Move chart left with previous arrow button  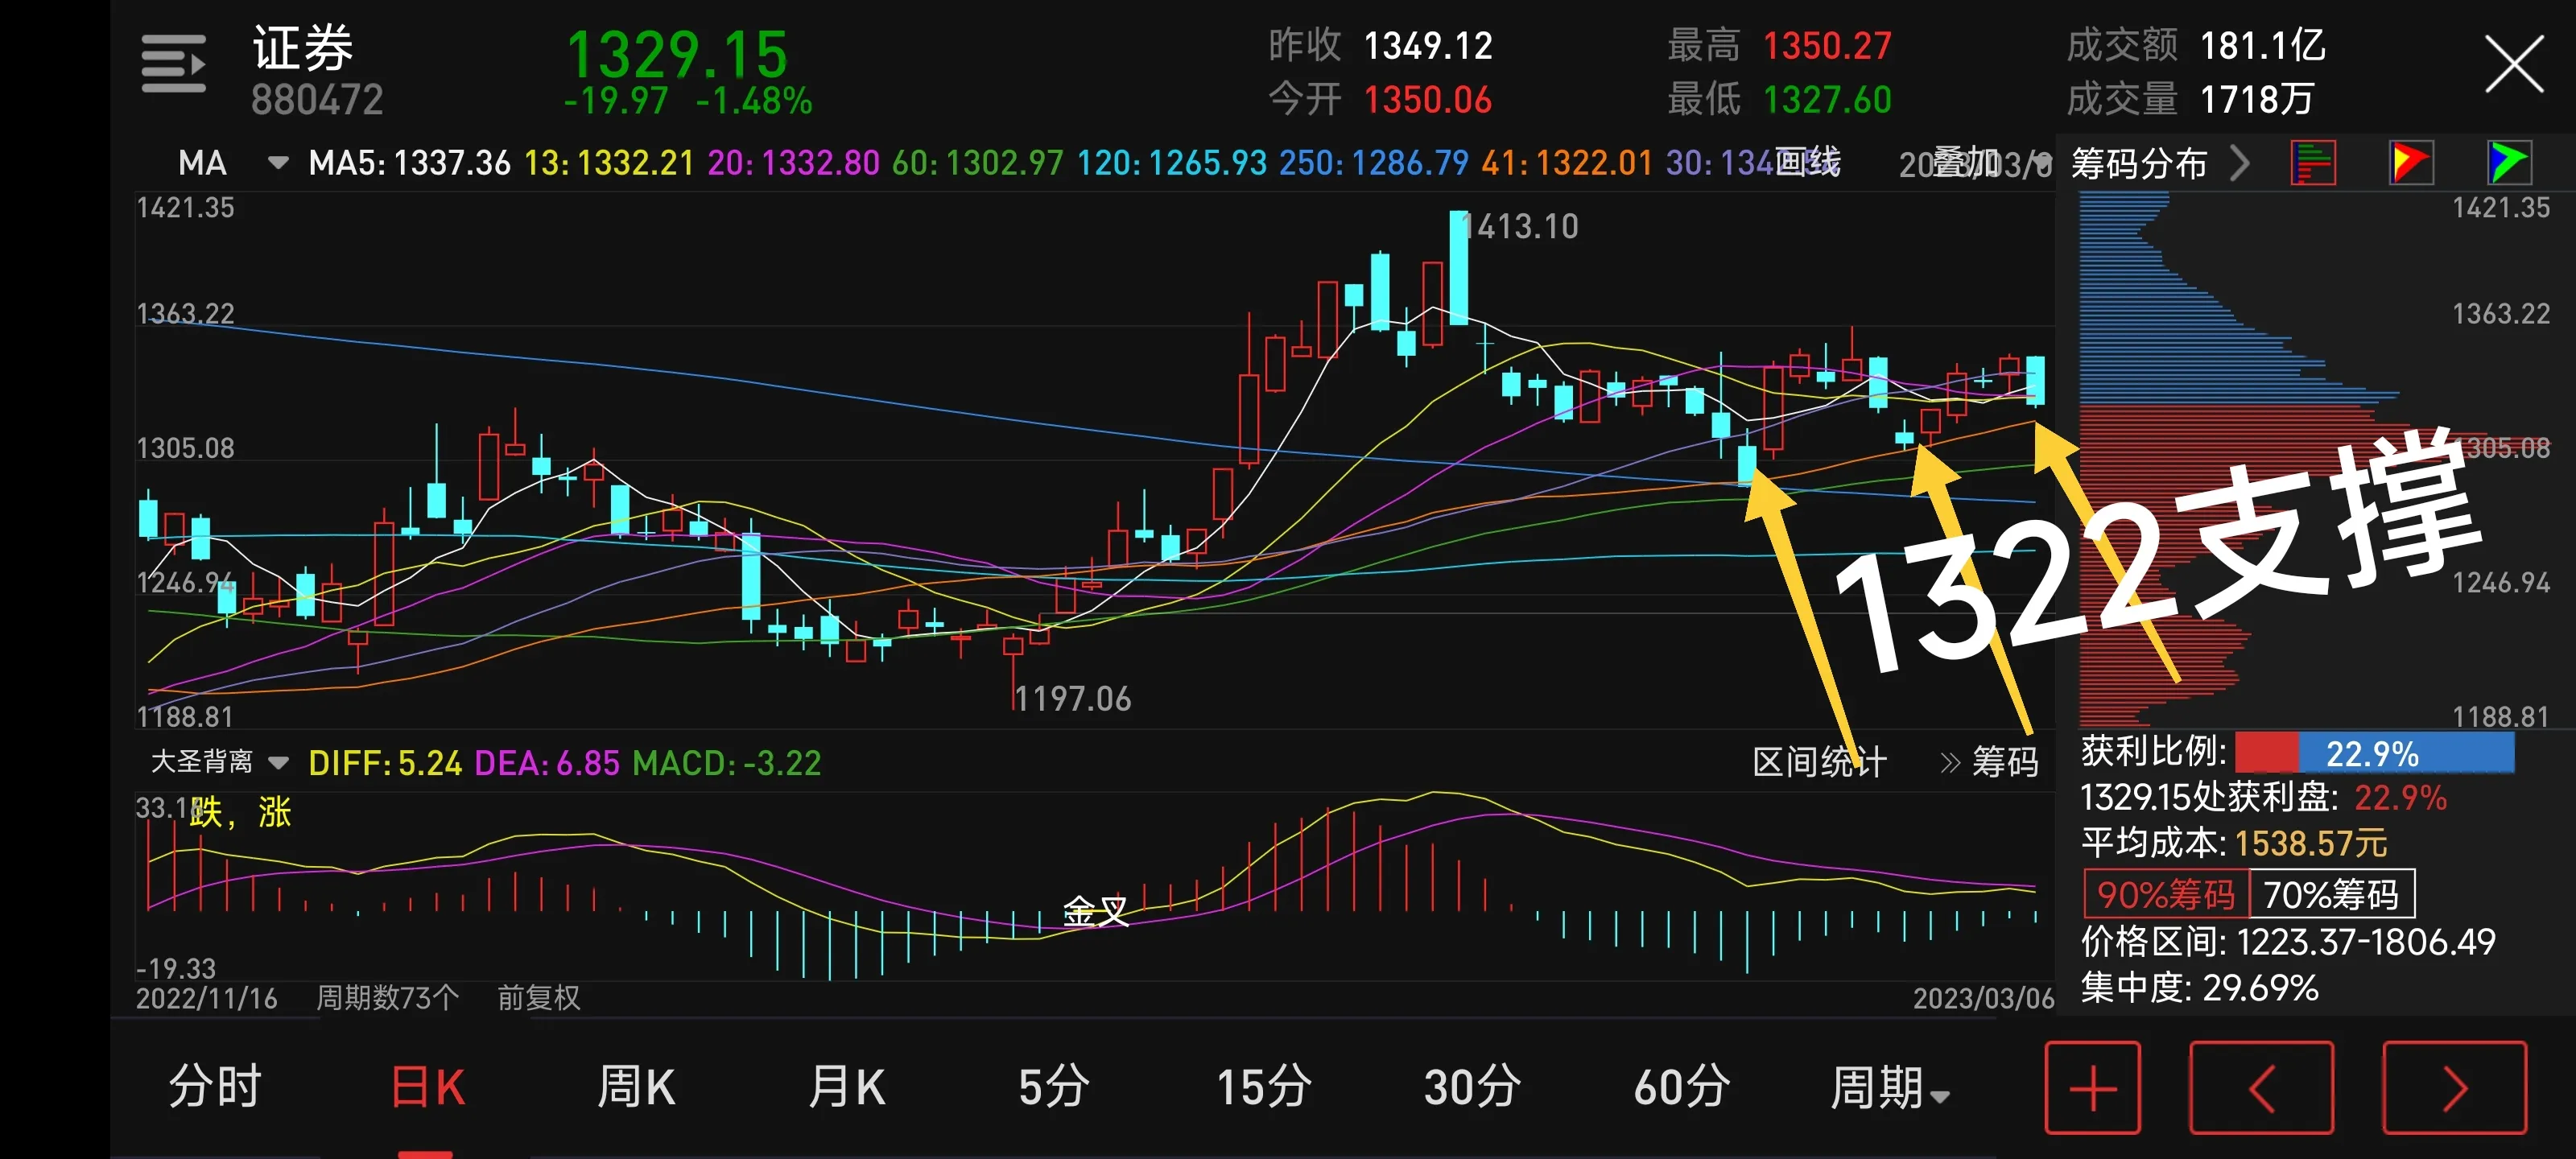click(x=2261, y=1087)
